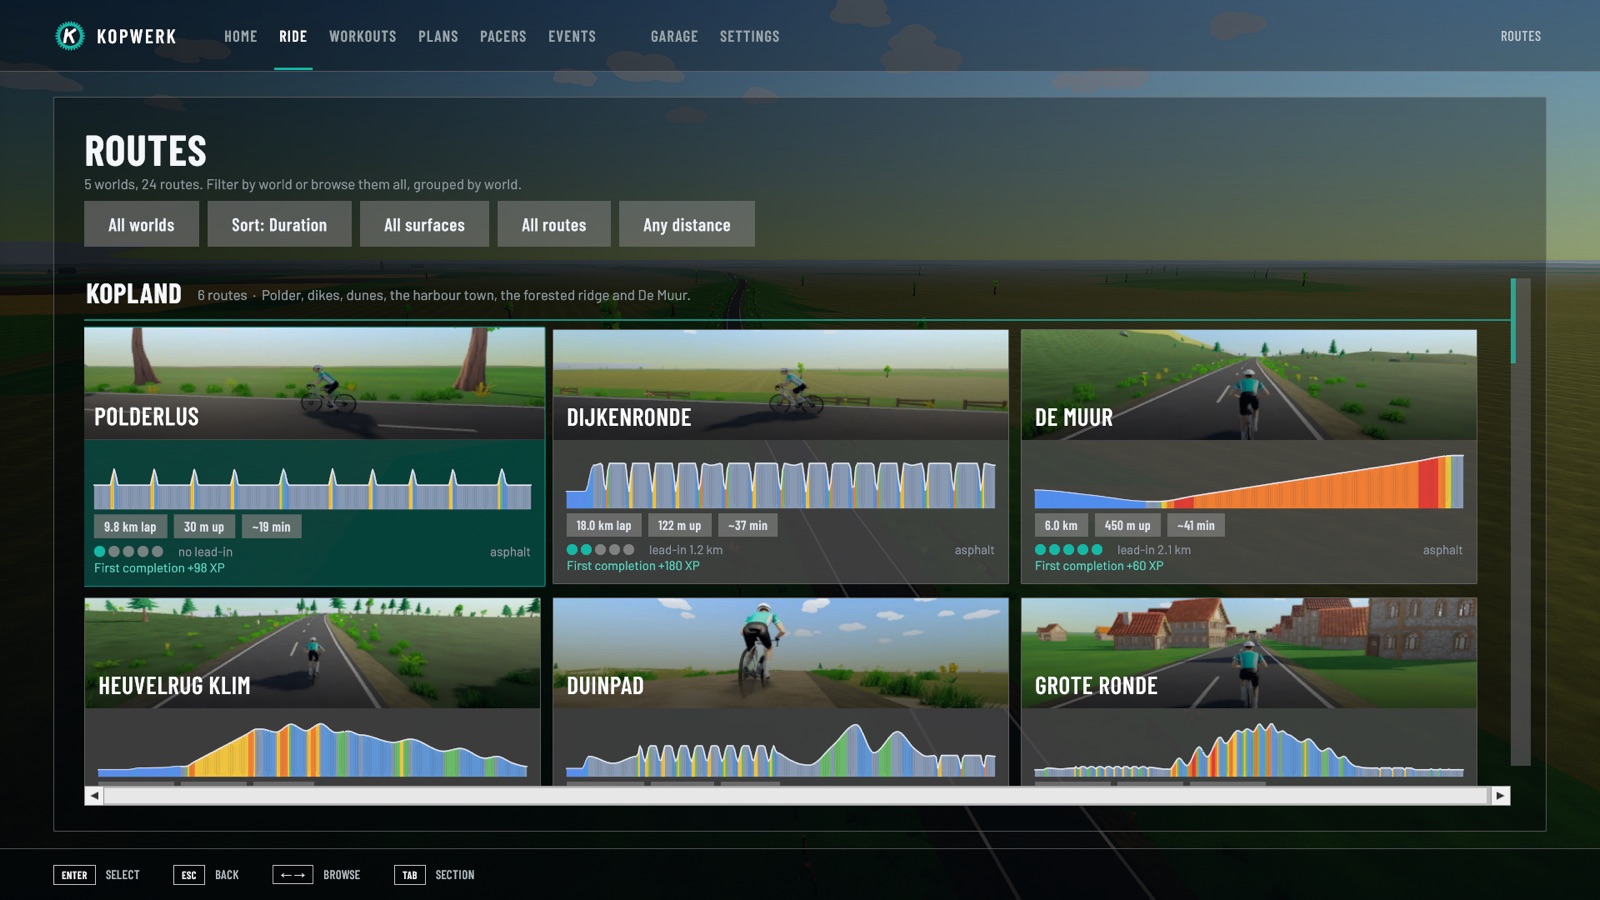Click De Muur elevation profile chart
Viewport: 1600px width, 900px height.
coord(1248,481)
